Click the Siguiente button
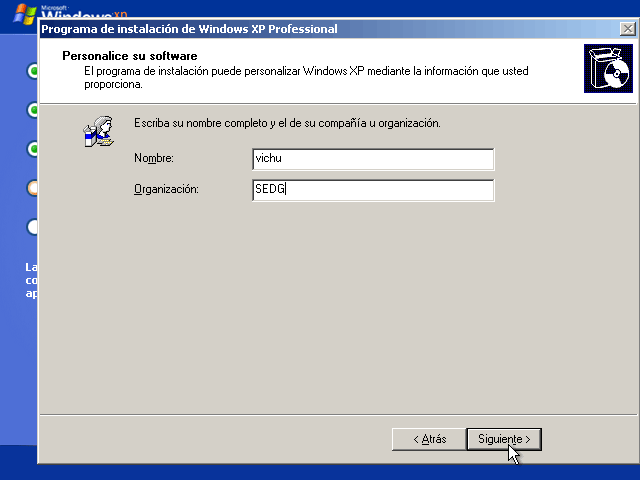The height and width of the screenshot is (480, 640). point(504,439)
